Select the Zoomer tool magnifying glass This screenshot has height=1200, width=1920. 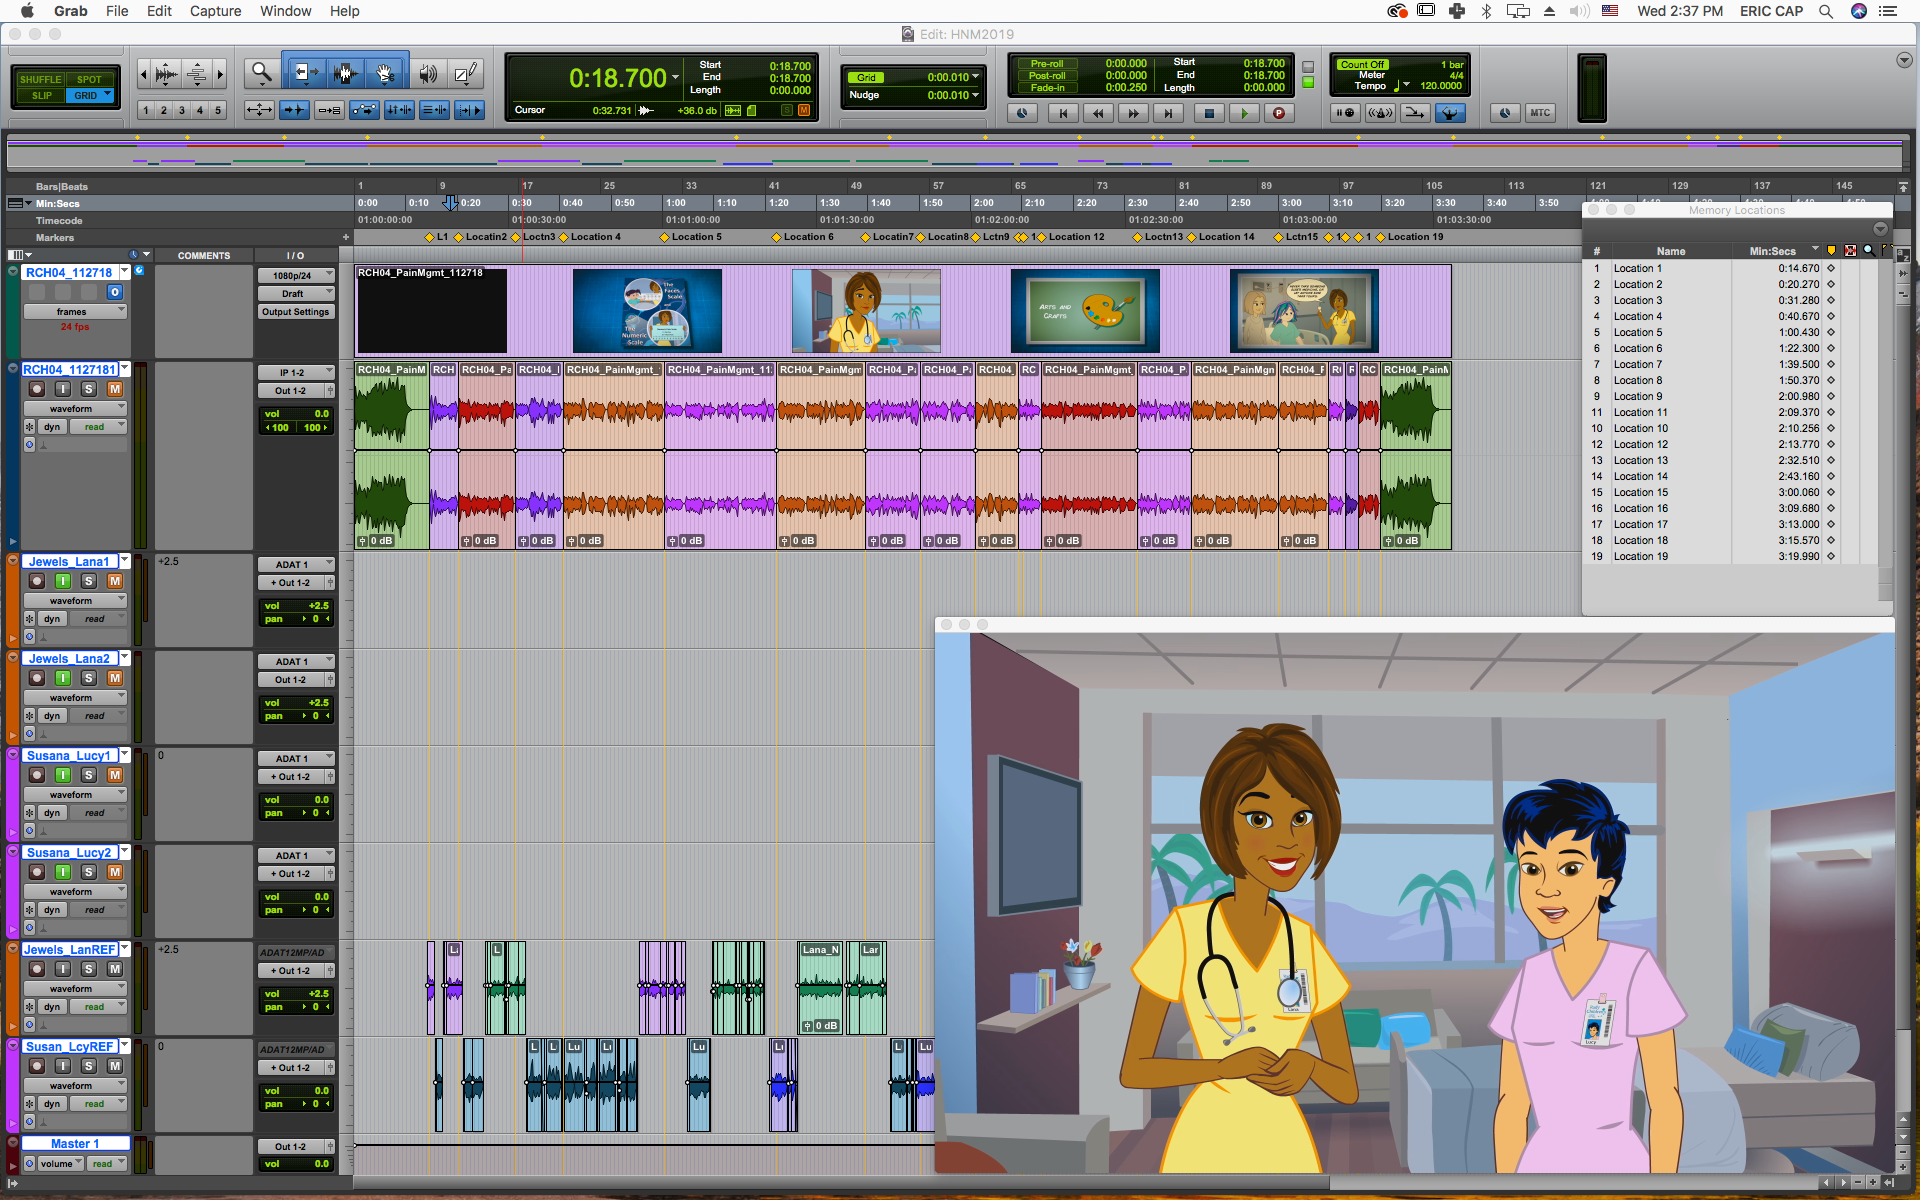tap(261, 73)
